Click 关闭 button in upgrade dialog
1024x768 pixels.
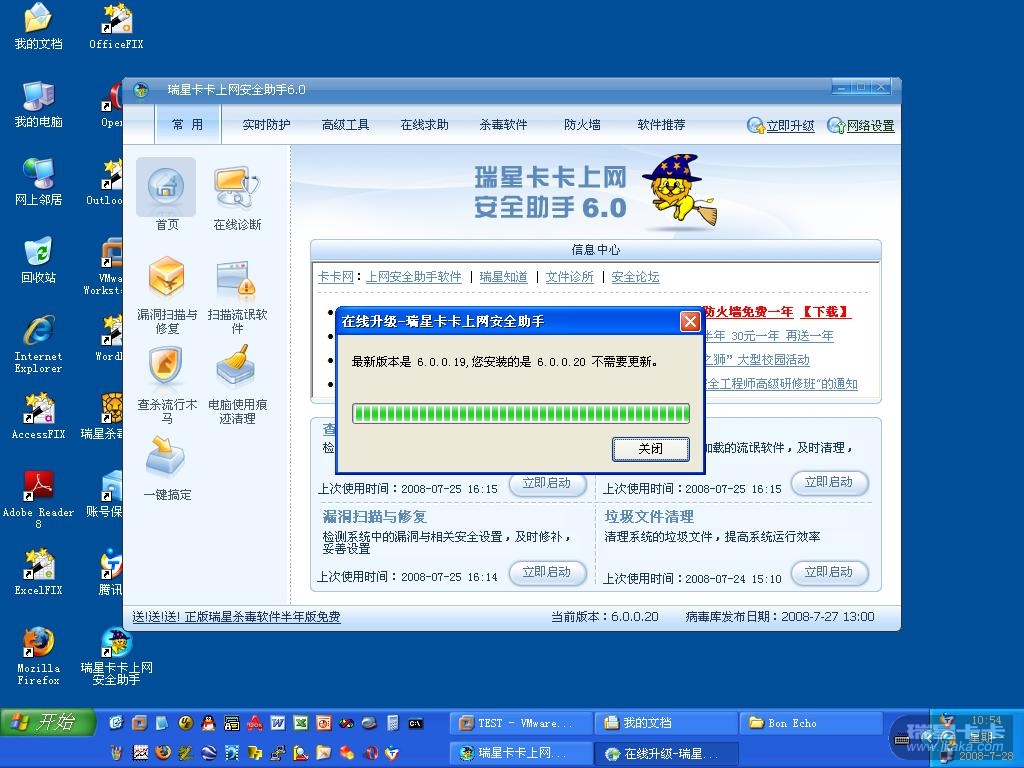point(650,449)
